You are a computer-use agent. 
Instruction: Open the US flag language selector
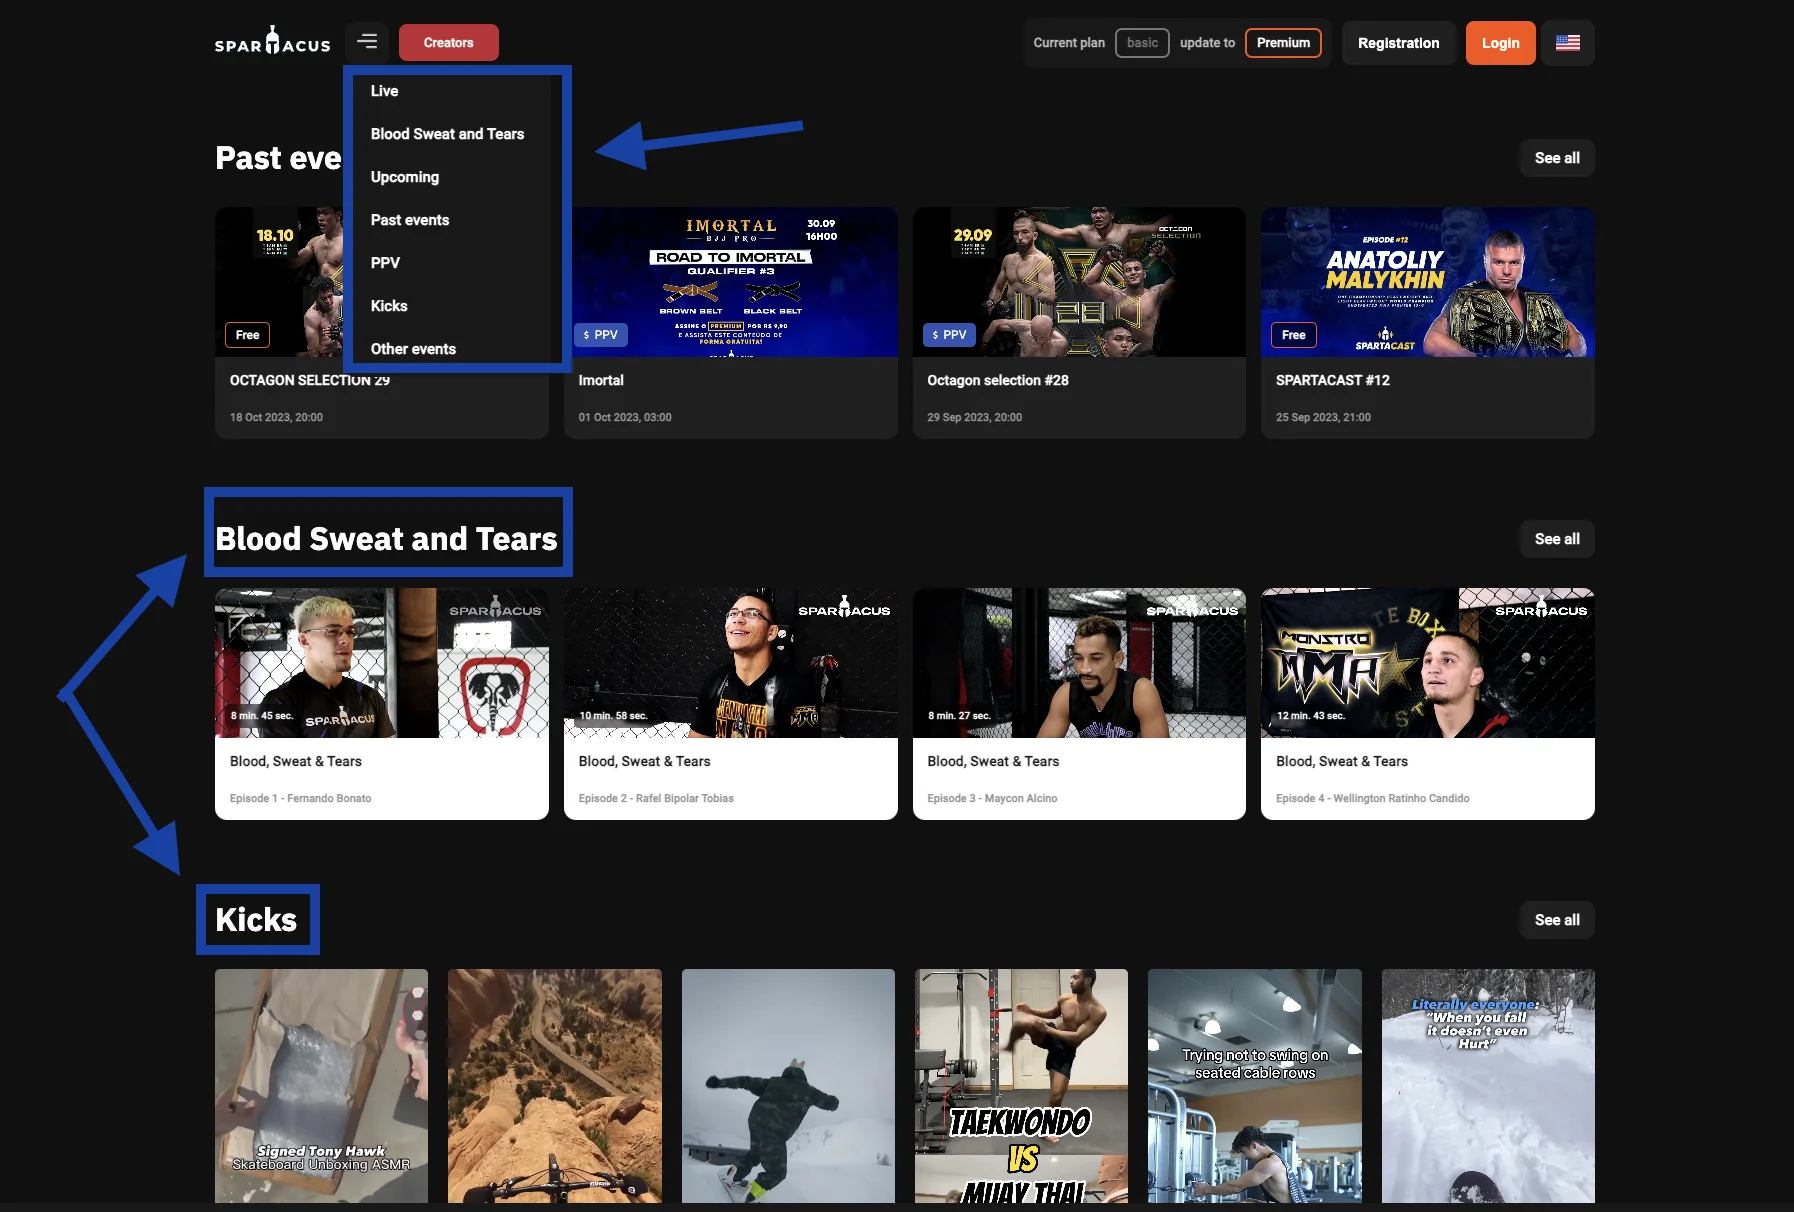pyautogui.click(x=1567, y=43)
